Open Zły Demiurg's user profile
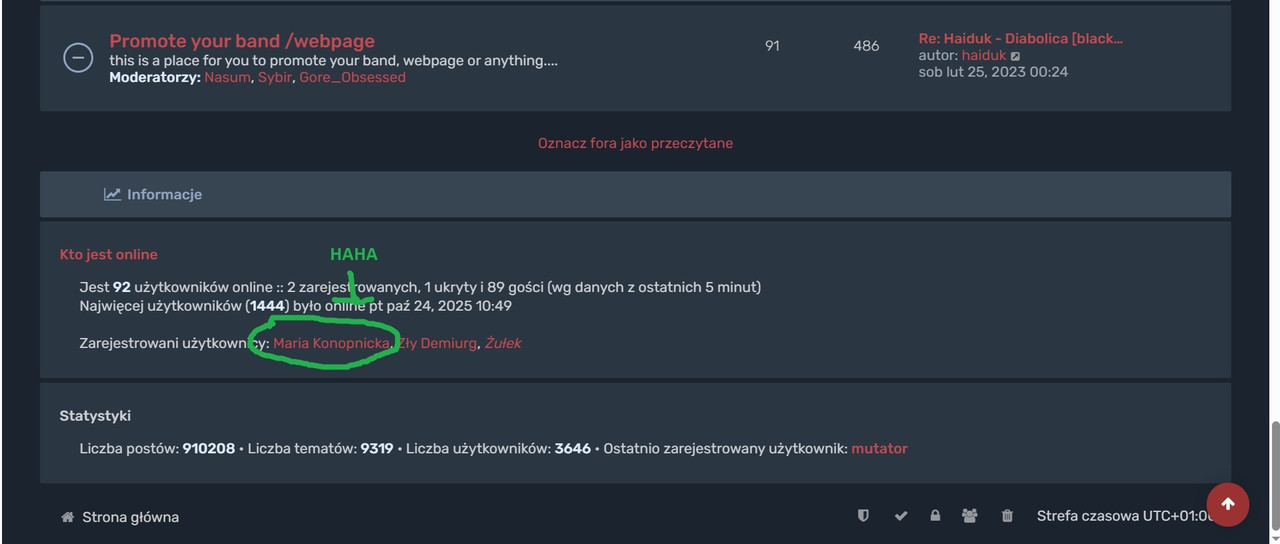Viewport: 1280px width, 544px height. (437, 343)
